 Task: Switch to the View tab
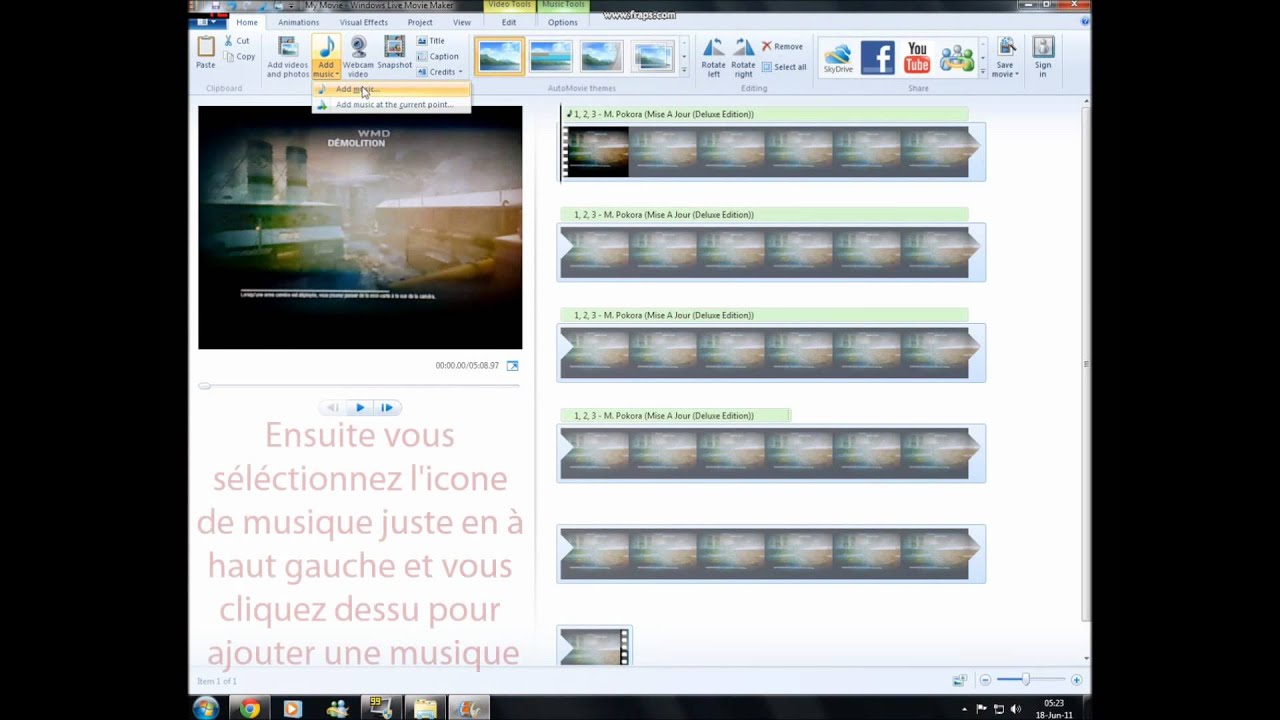click(x=461, y=22)
